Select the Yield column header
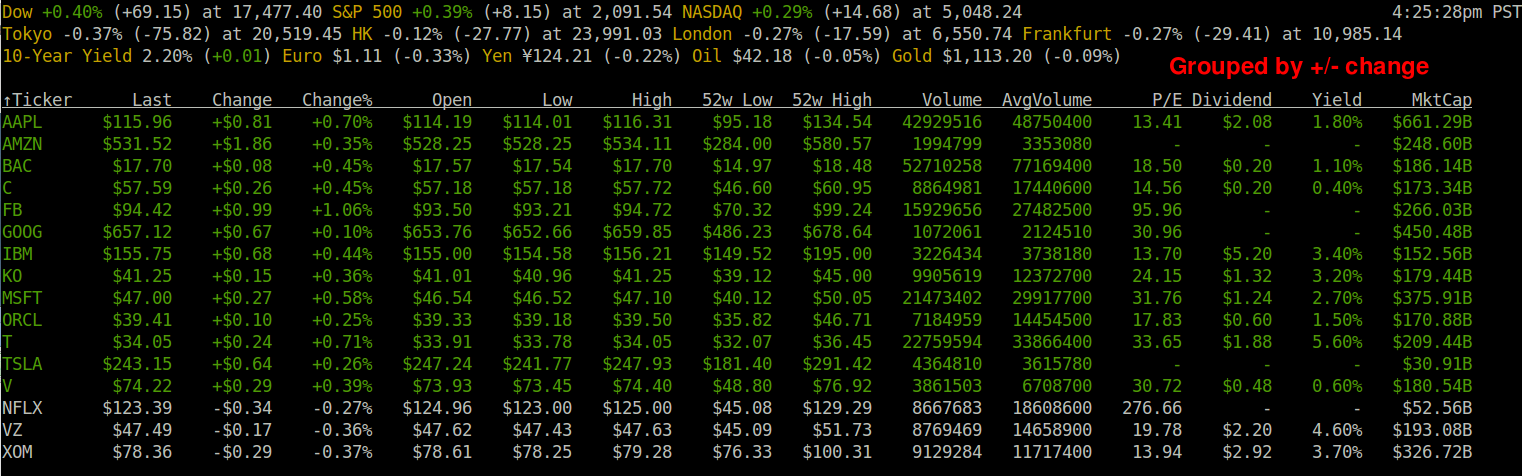 [1337, 100]
